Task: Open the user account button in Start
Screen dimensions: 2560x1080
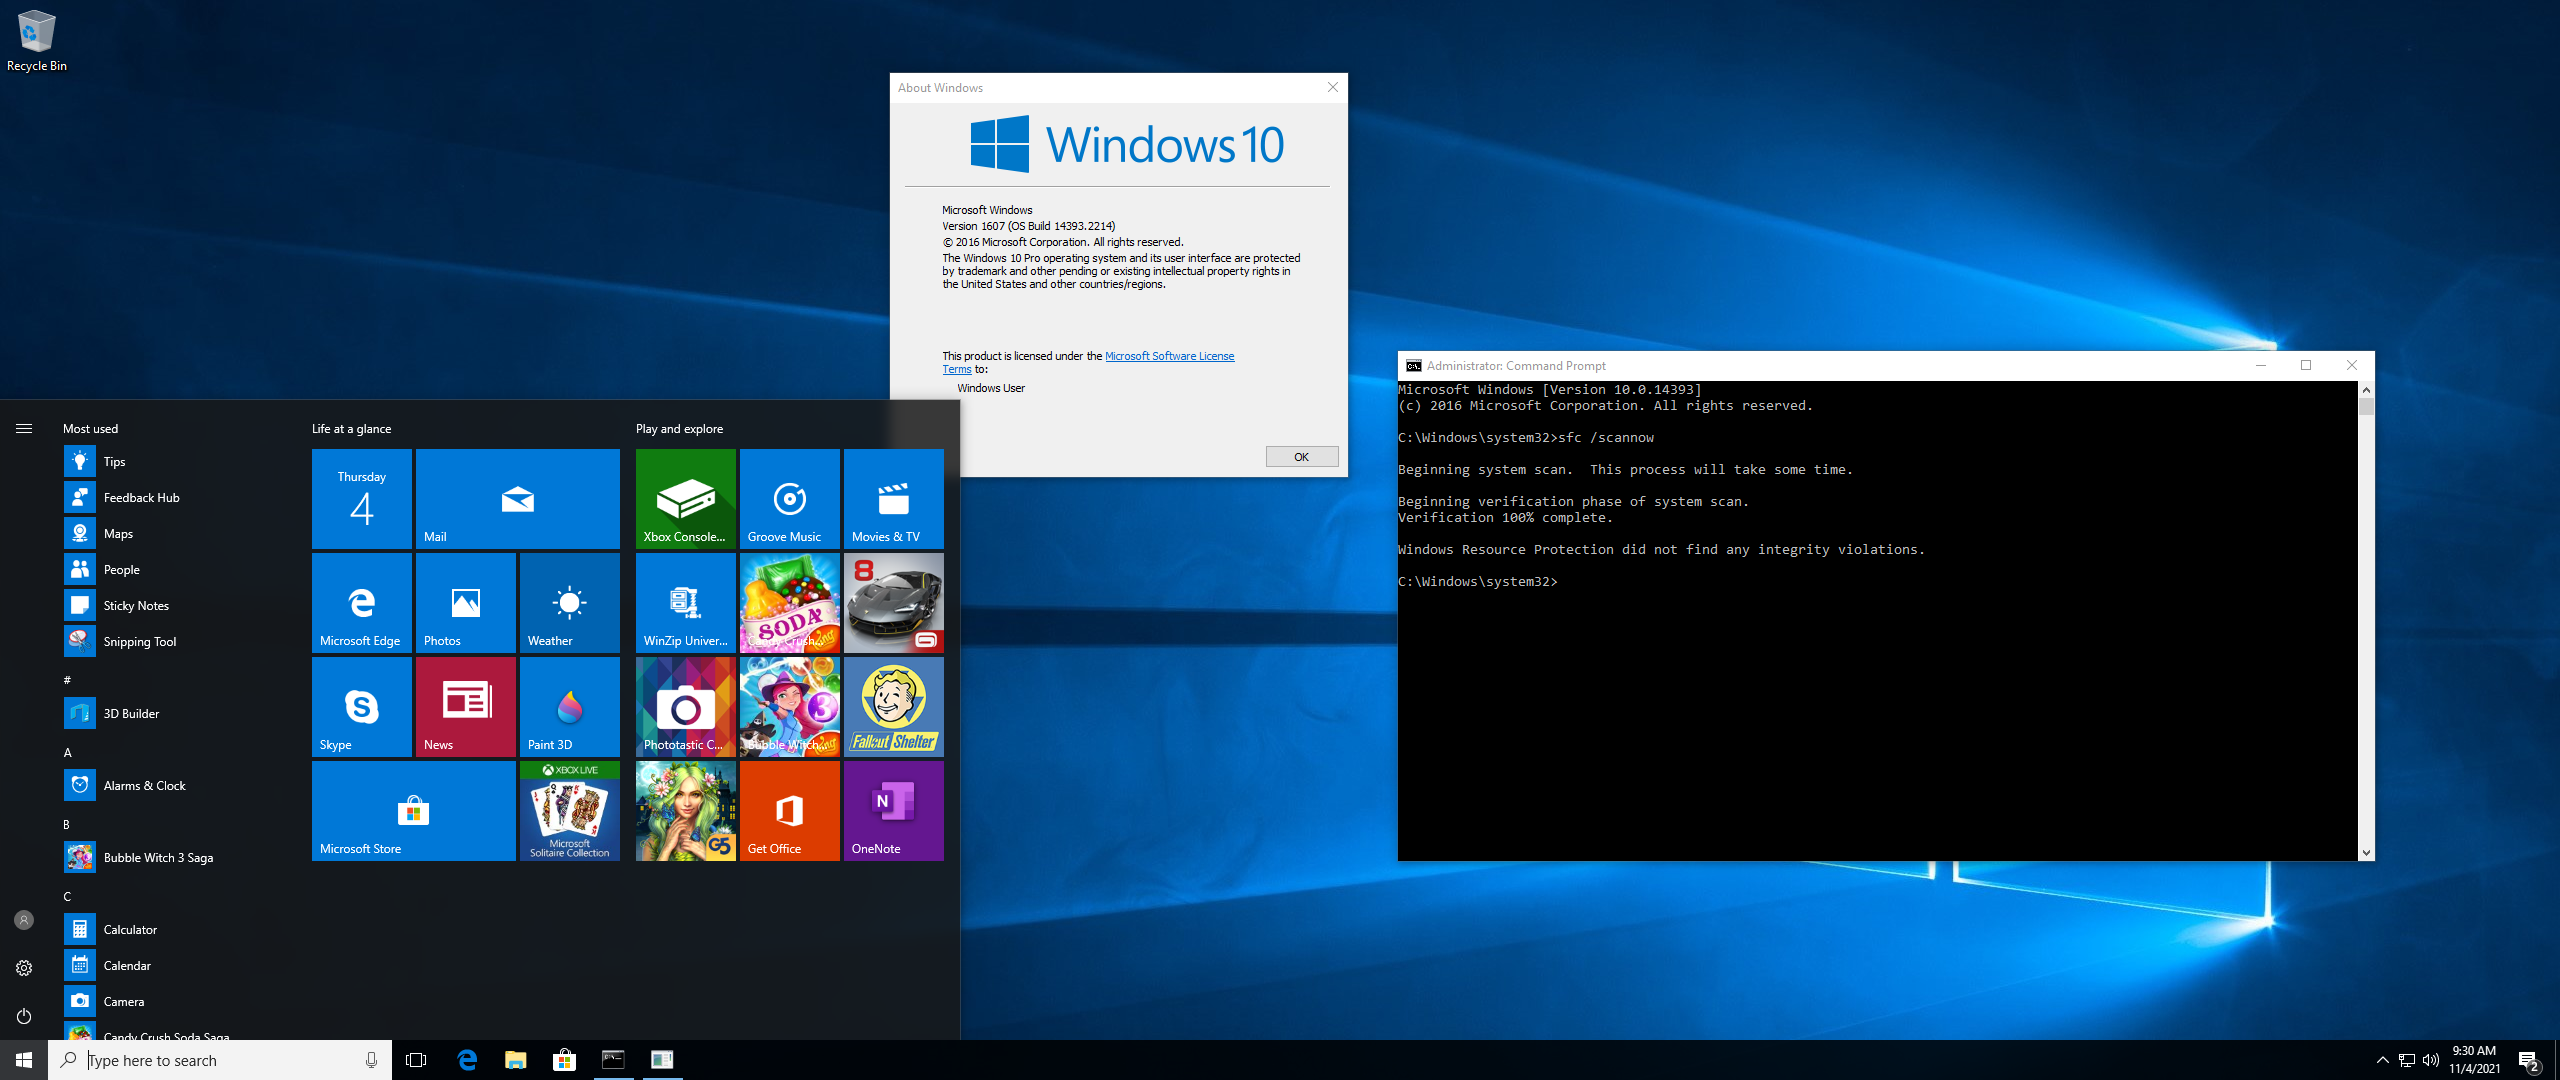Action: click(x=24, y=920)
